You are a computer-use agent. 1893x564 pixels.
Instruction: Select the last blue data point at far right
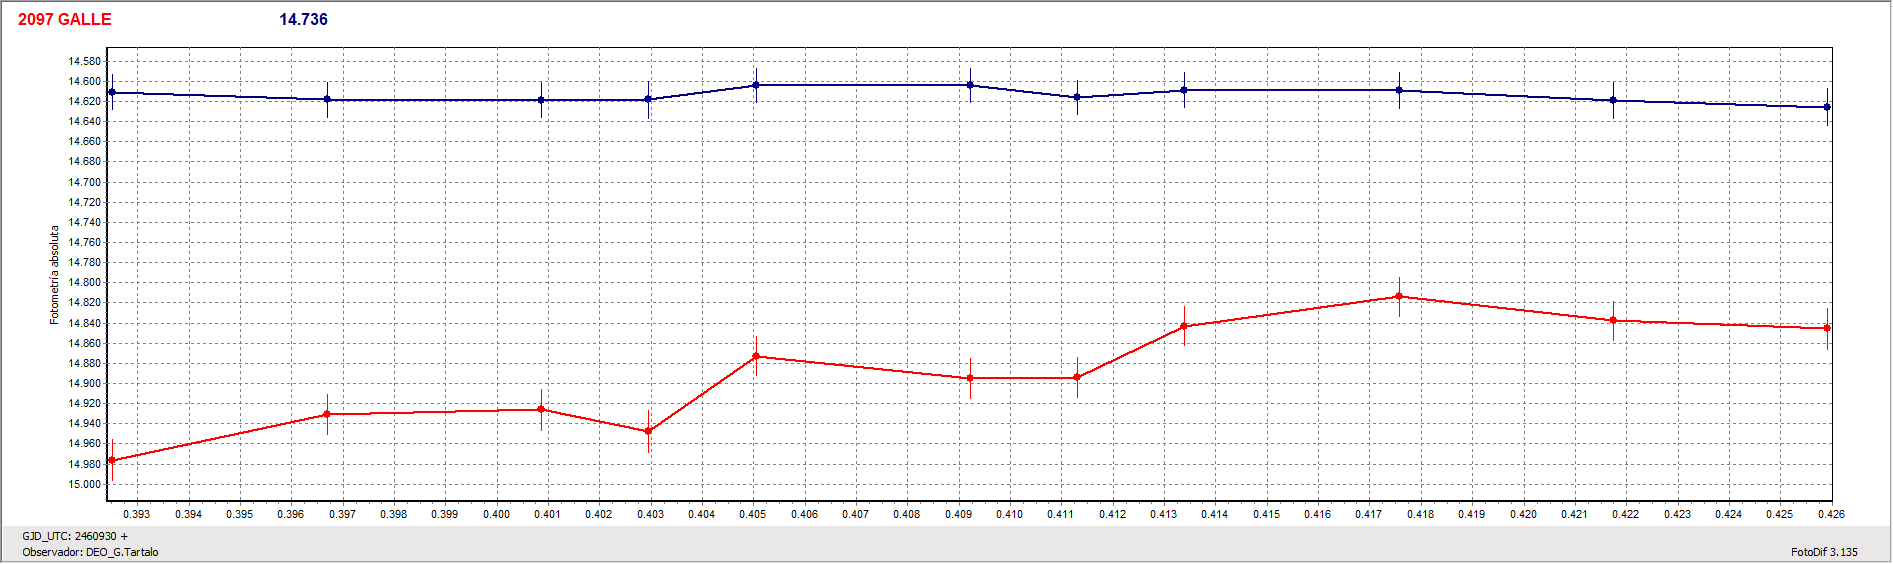tap(1827, 107)
